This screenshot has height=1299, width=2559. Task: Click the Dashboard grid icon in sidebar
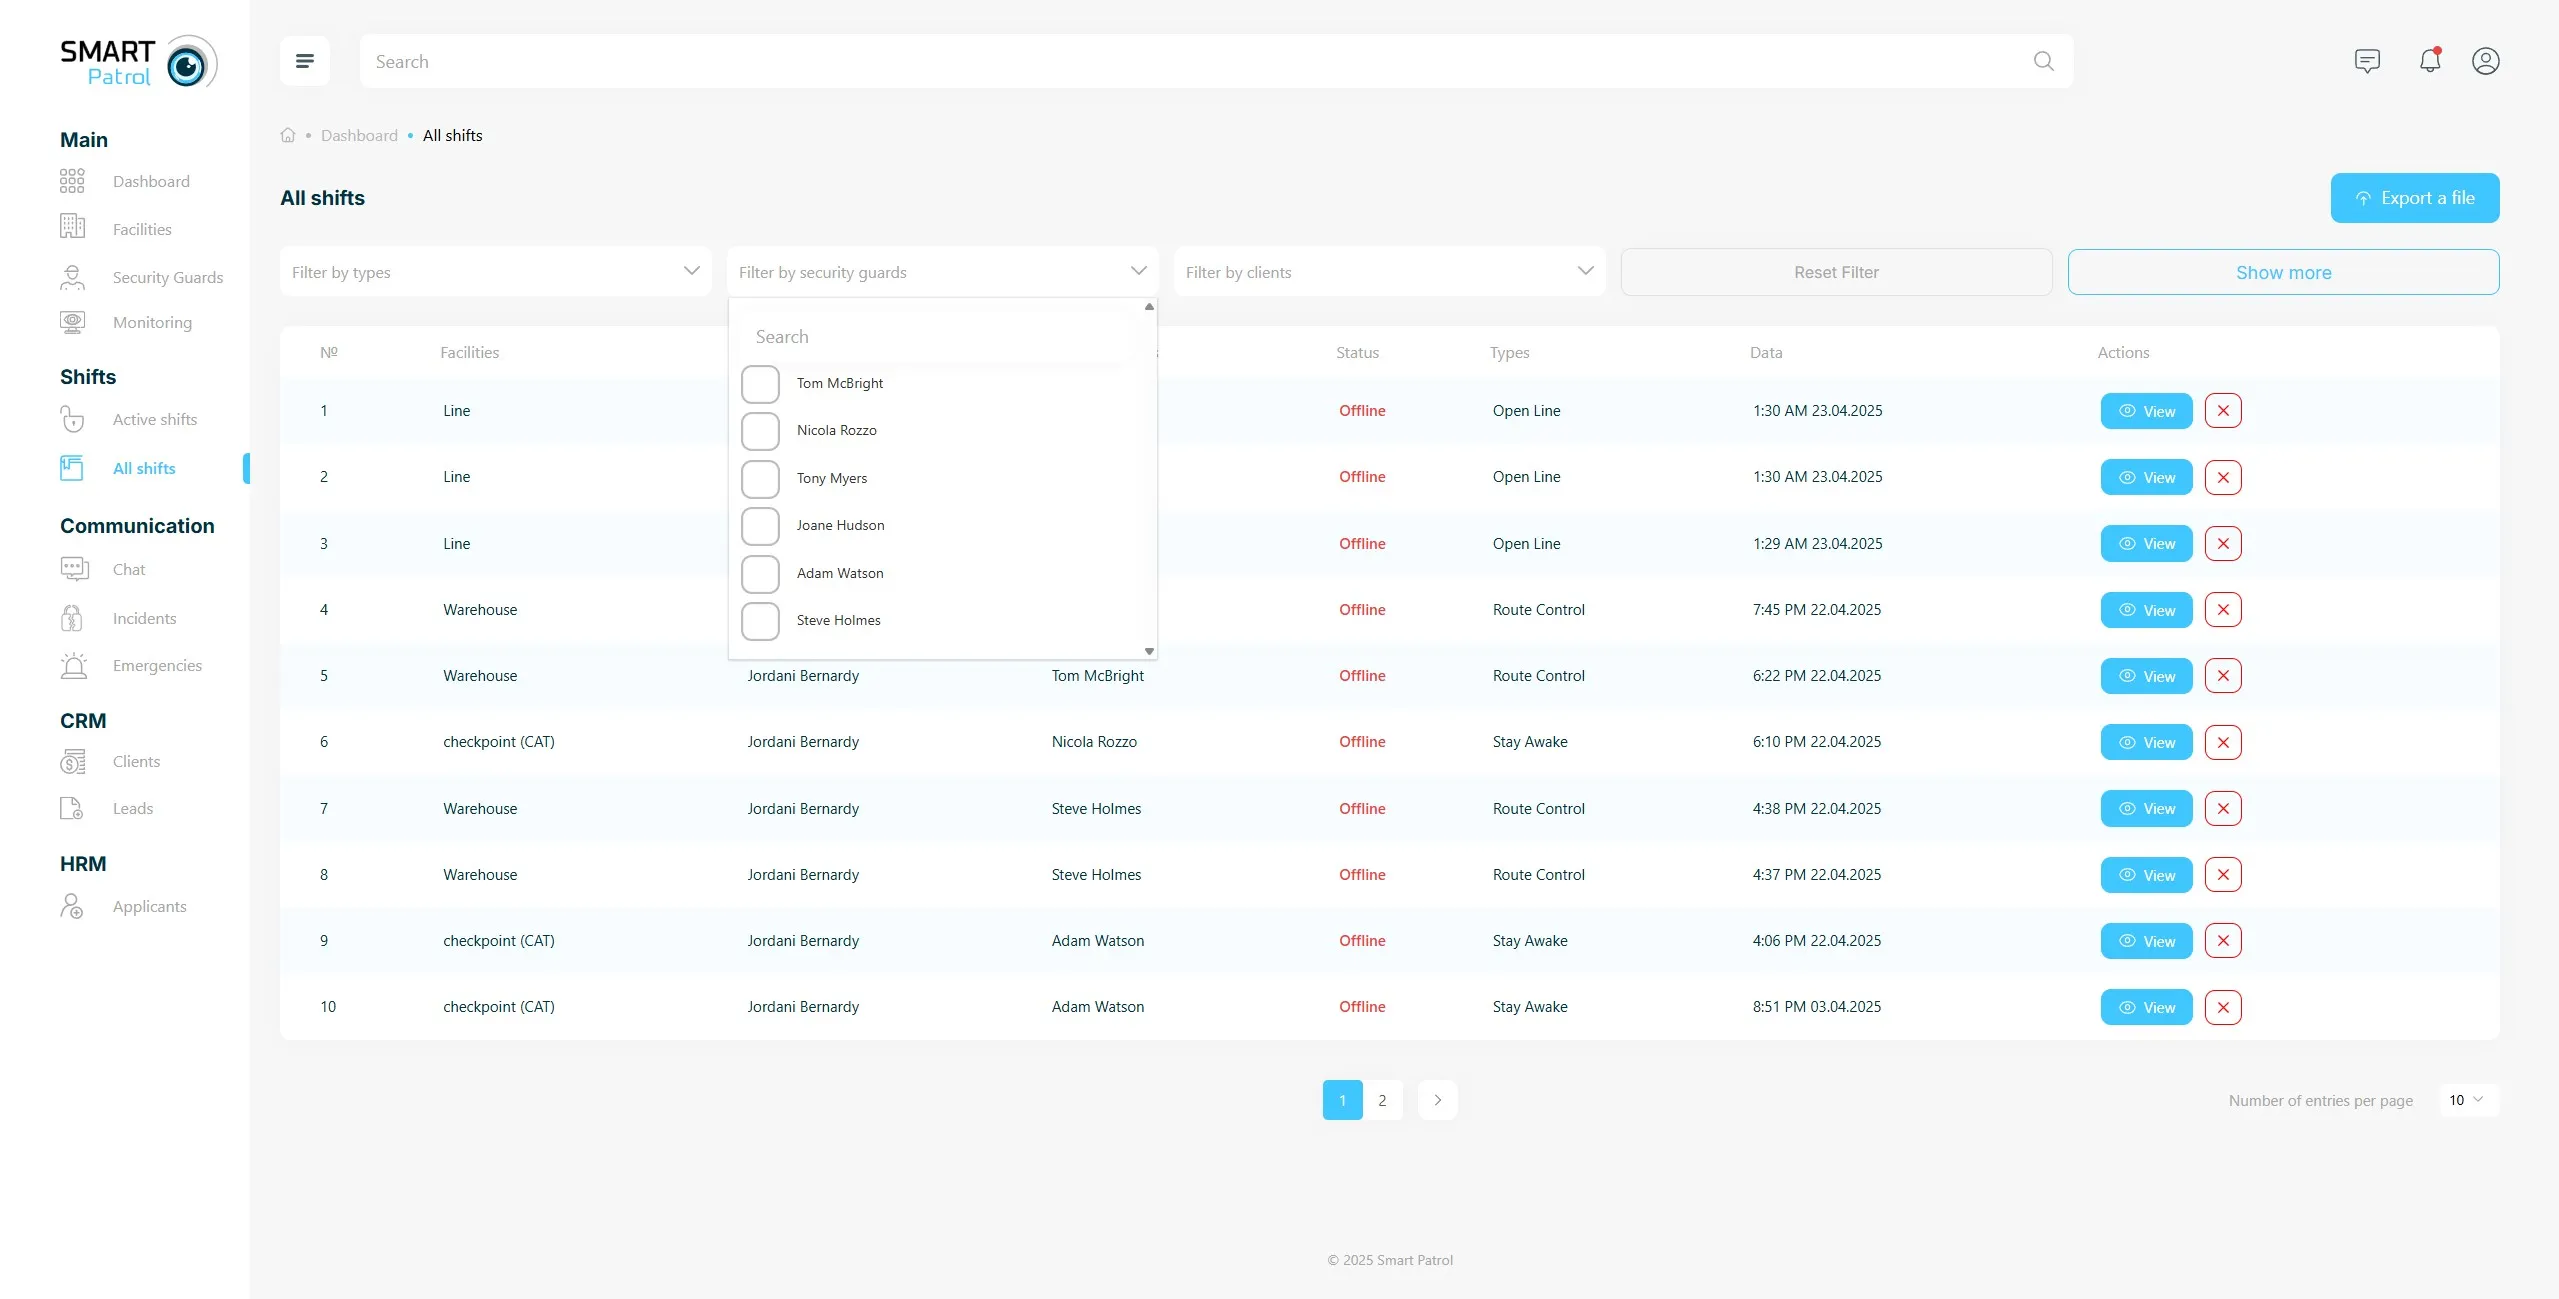72,181
